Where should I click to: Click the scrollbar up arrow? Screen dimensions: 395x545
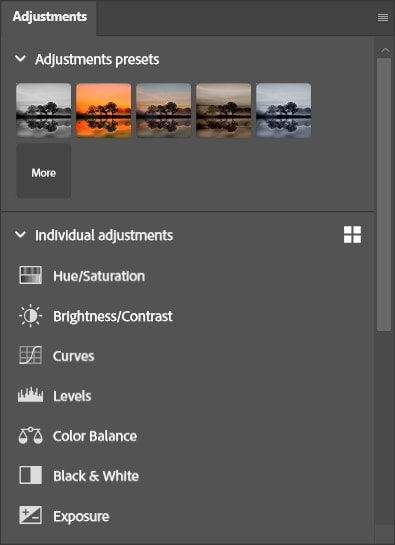(x=385, y=50)
